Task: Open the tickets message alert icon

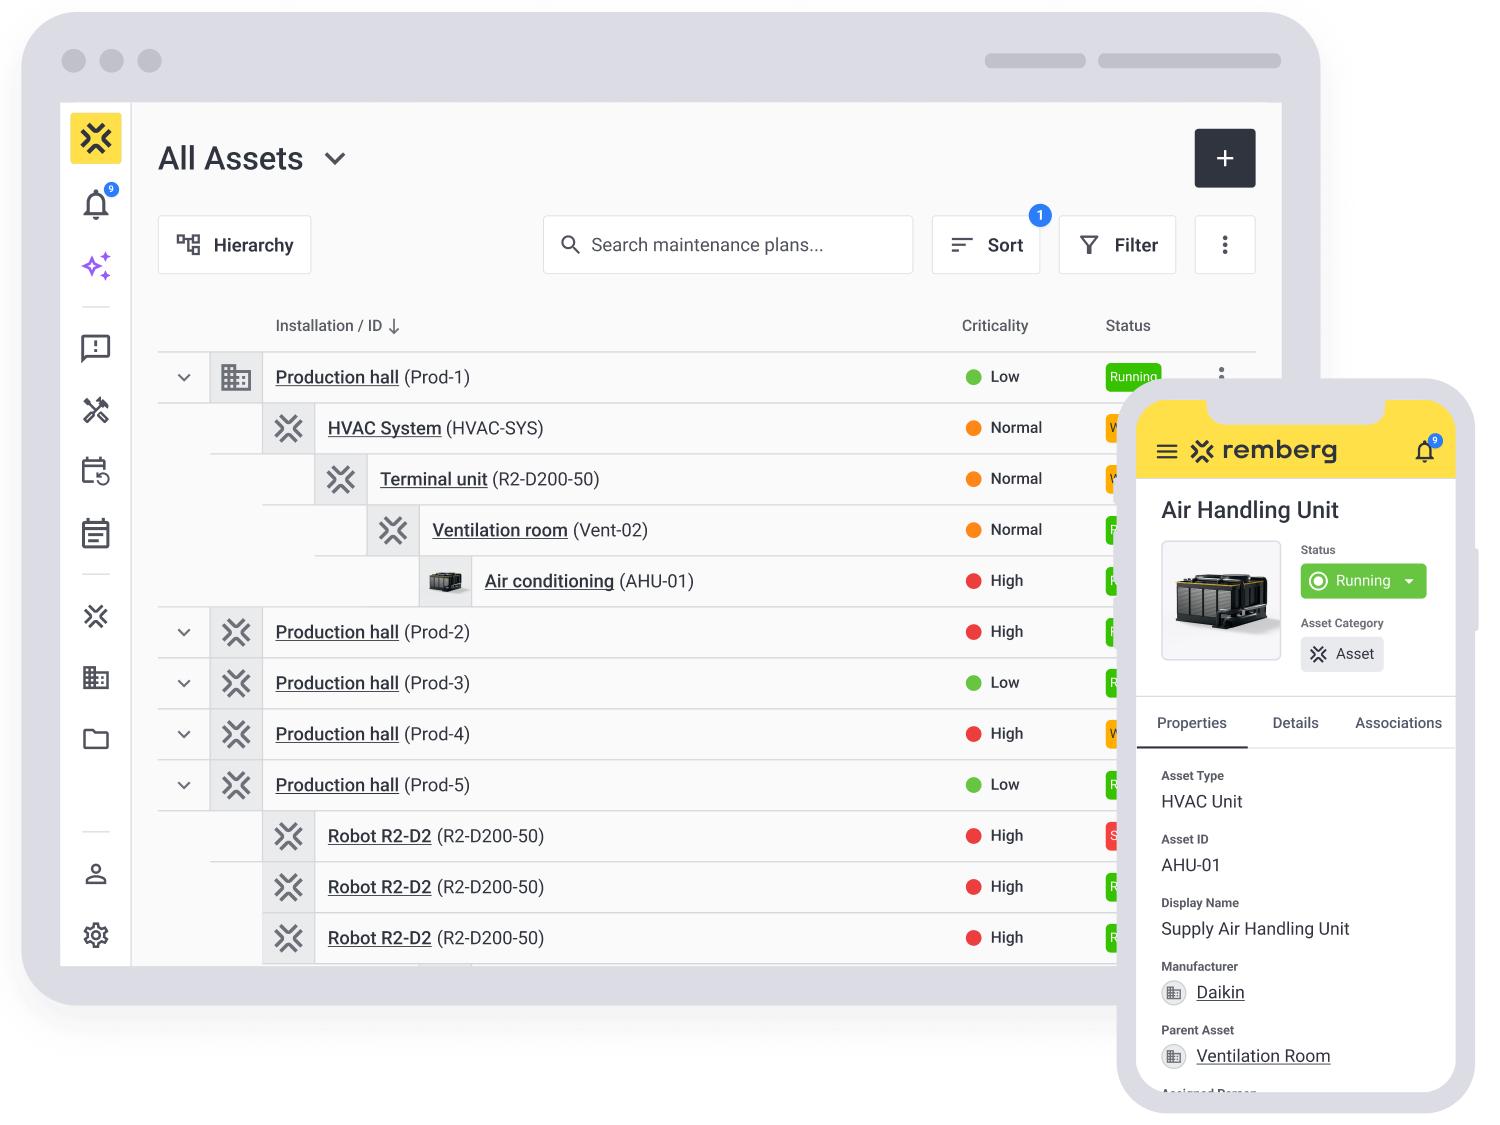Action: (x=96, y=348)
